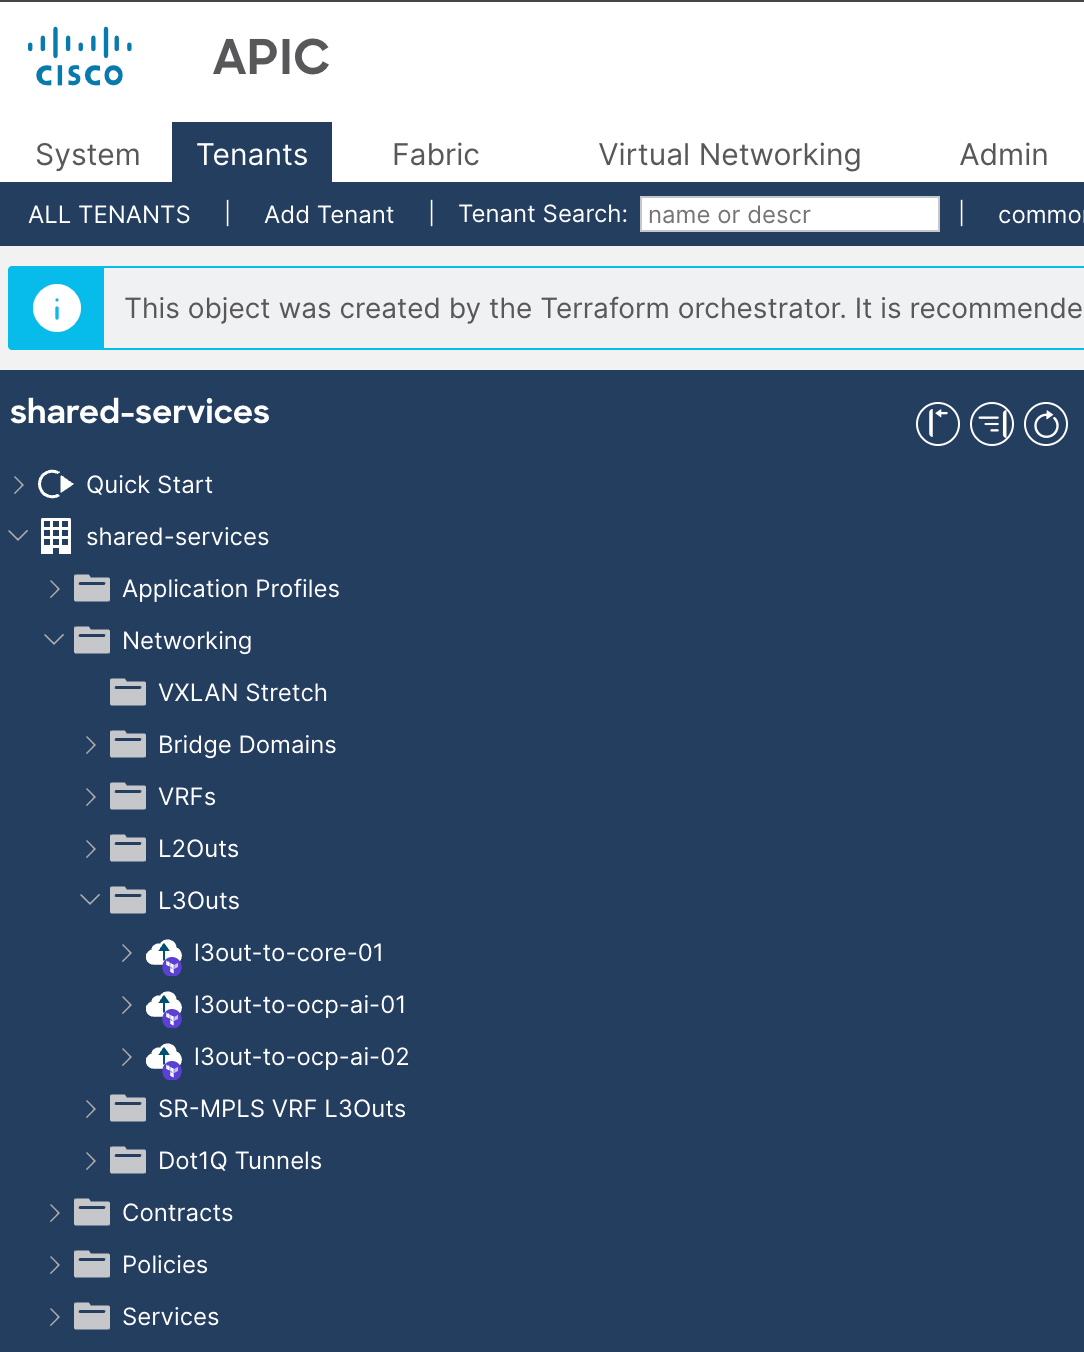Click the l3out-to-ocp-ai-02 cloud icon

click(164, 1059)
